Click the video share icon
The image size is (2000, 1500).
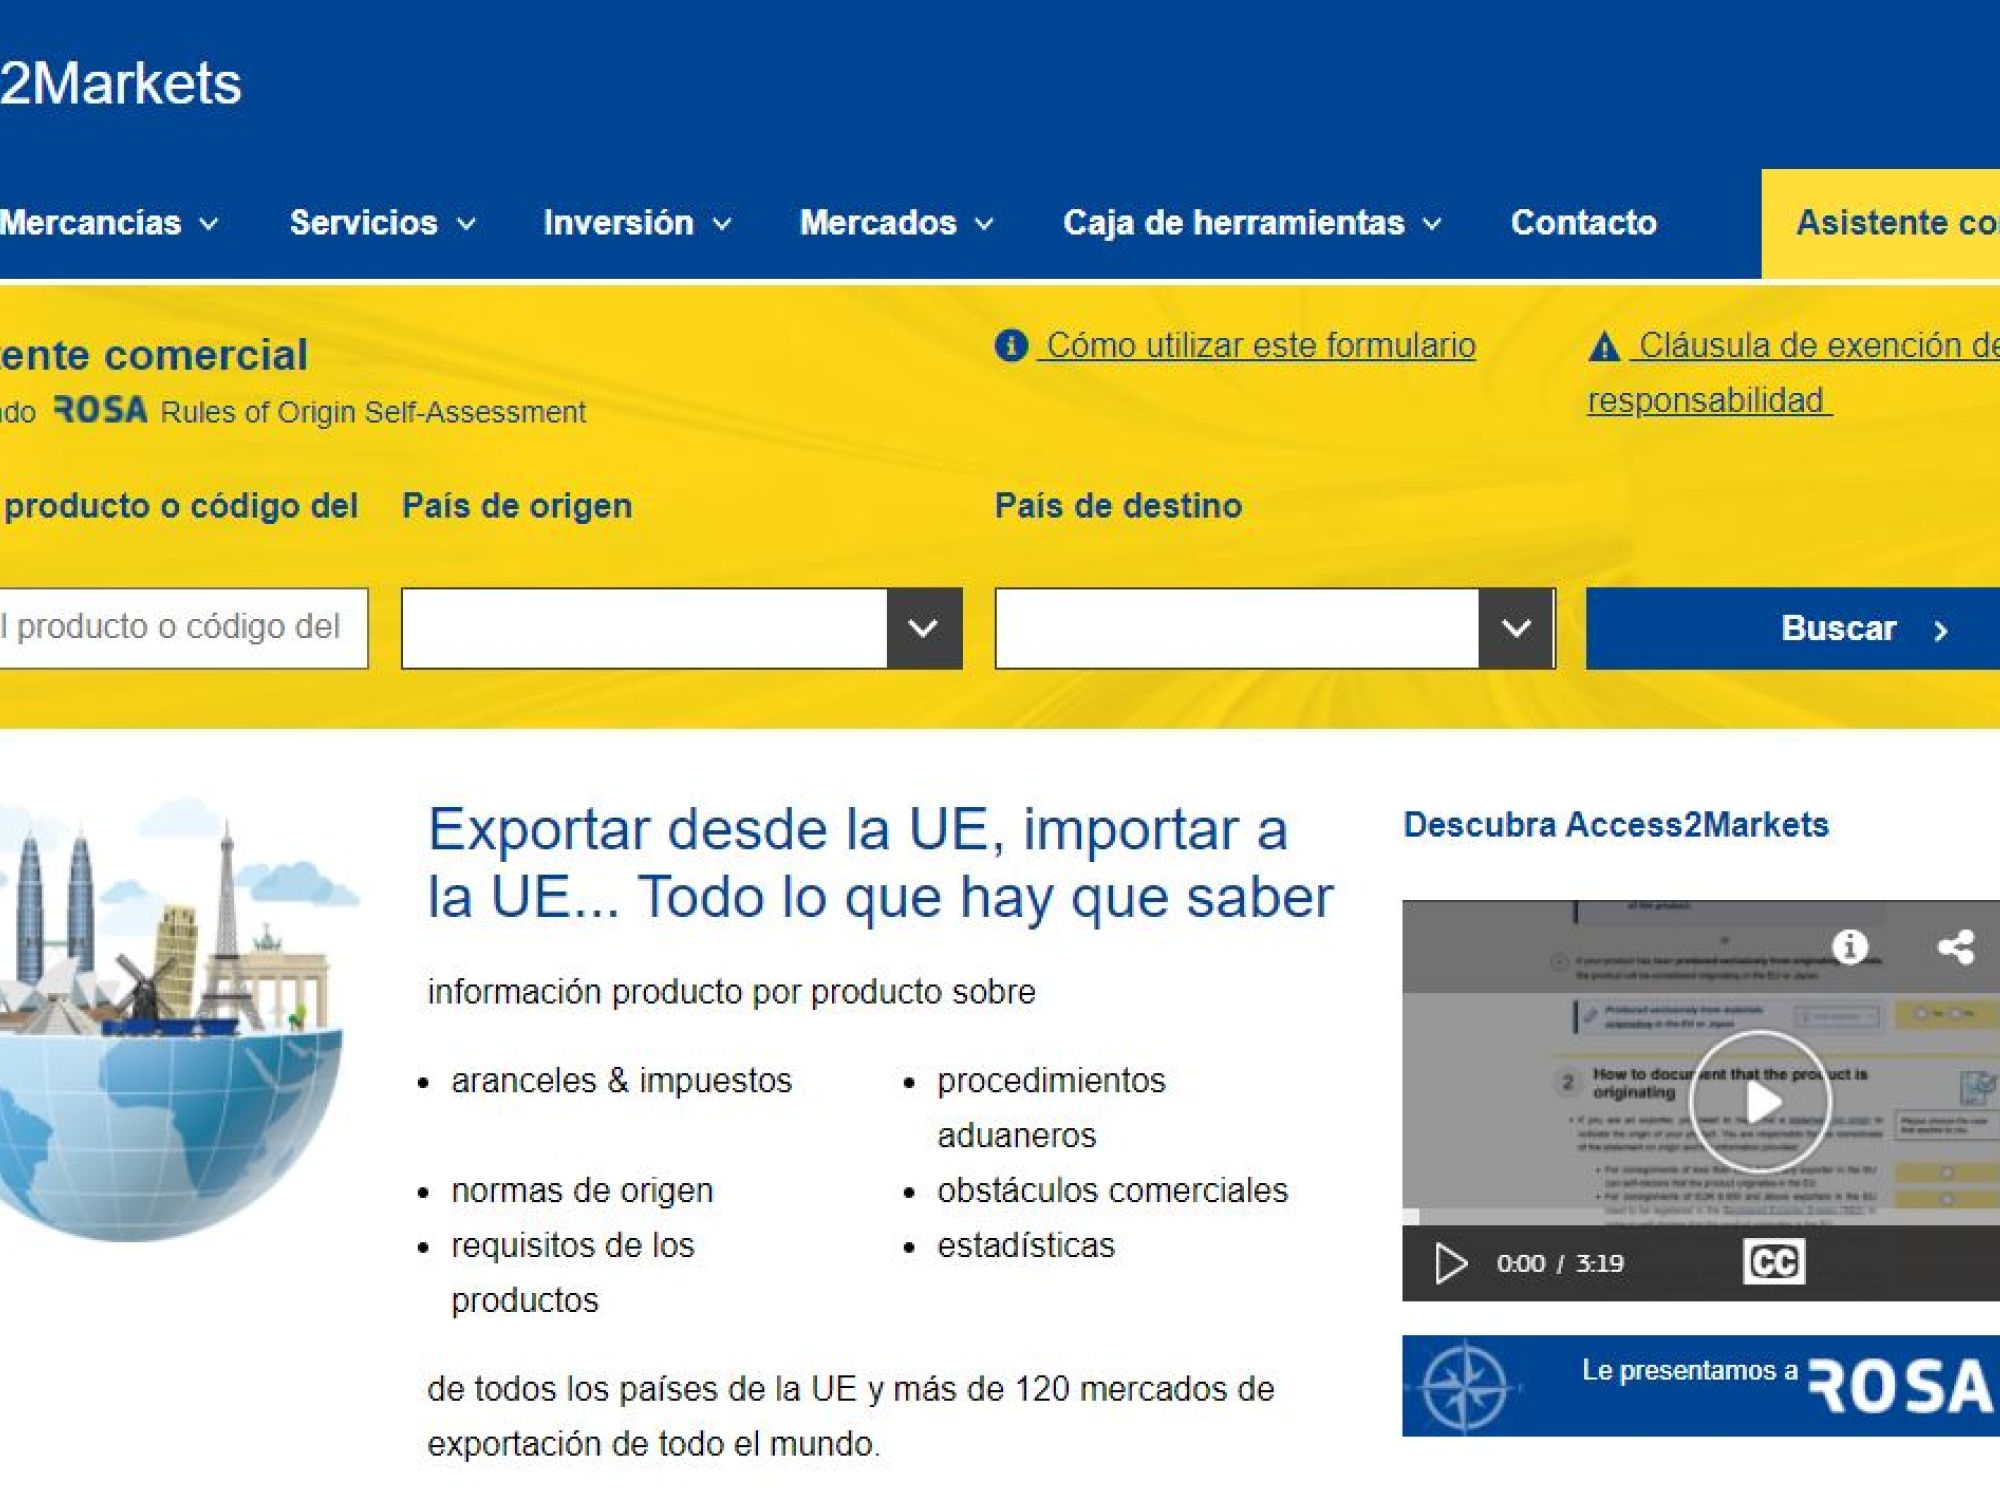click(x=1955, y=946)
